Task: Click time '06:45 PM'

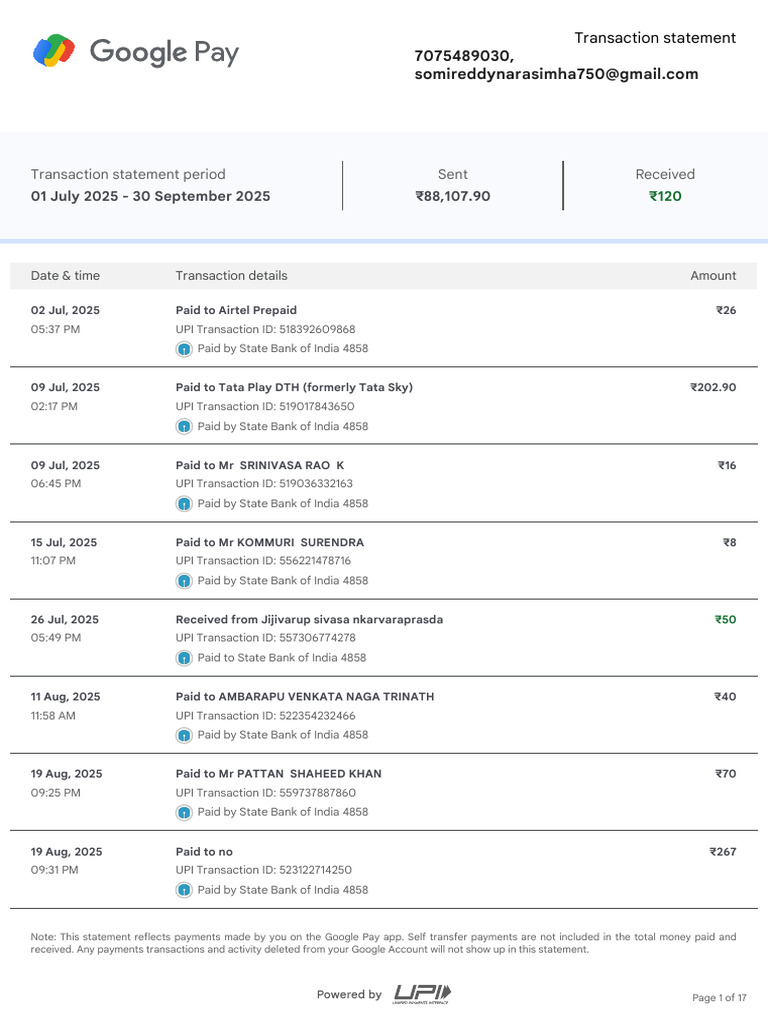Action: click(x=56, y=483)
